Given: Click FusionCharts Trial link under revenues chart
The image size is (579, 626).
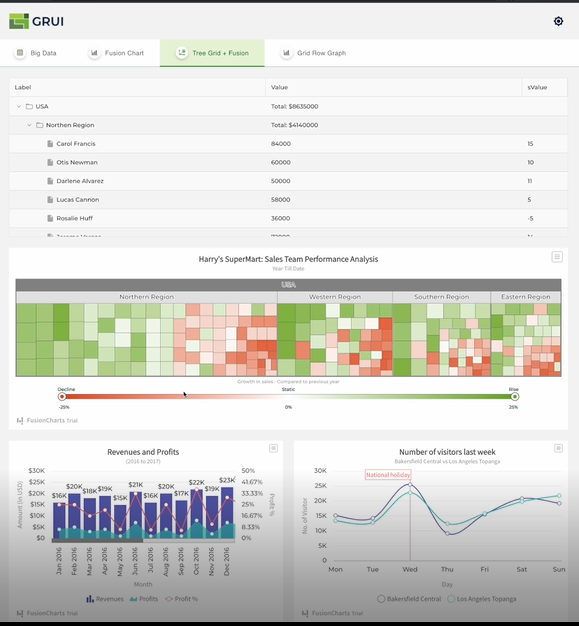Looking at the screenshot, I should pyautogui.click(x=47, y=613).
